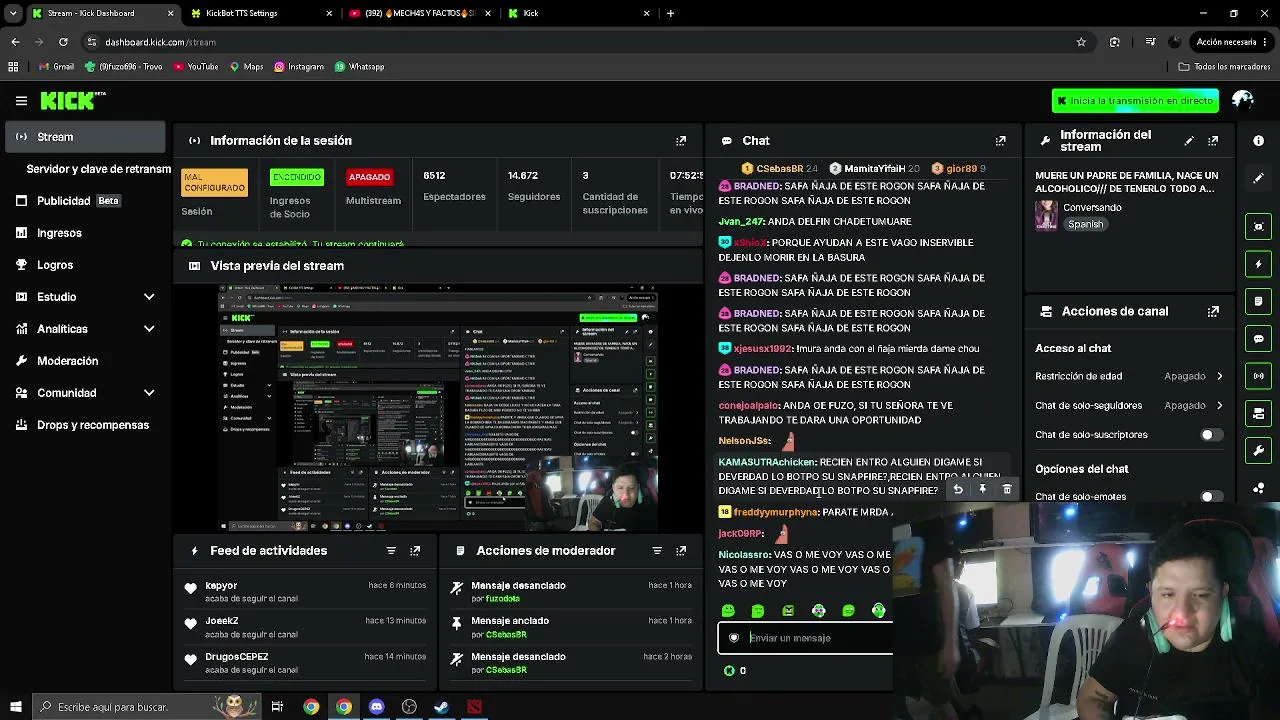1280x720 pixels.
Task: Toggle moderator actions note icon in right sidebar
Action: point(1259,301)
